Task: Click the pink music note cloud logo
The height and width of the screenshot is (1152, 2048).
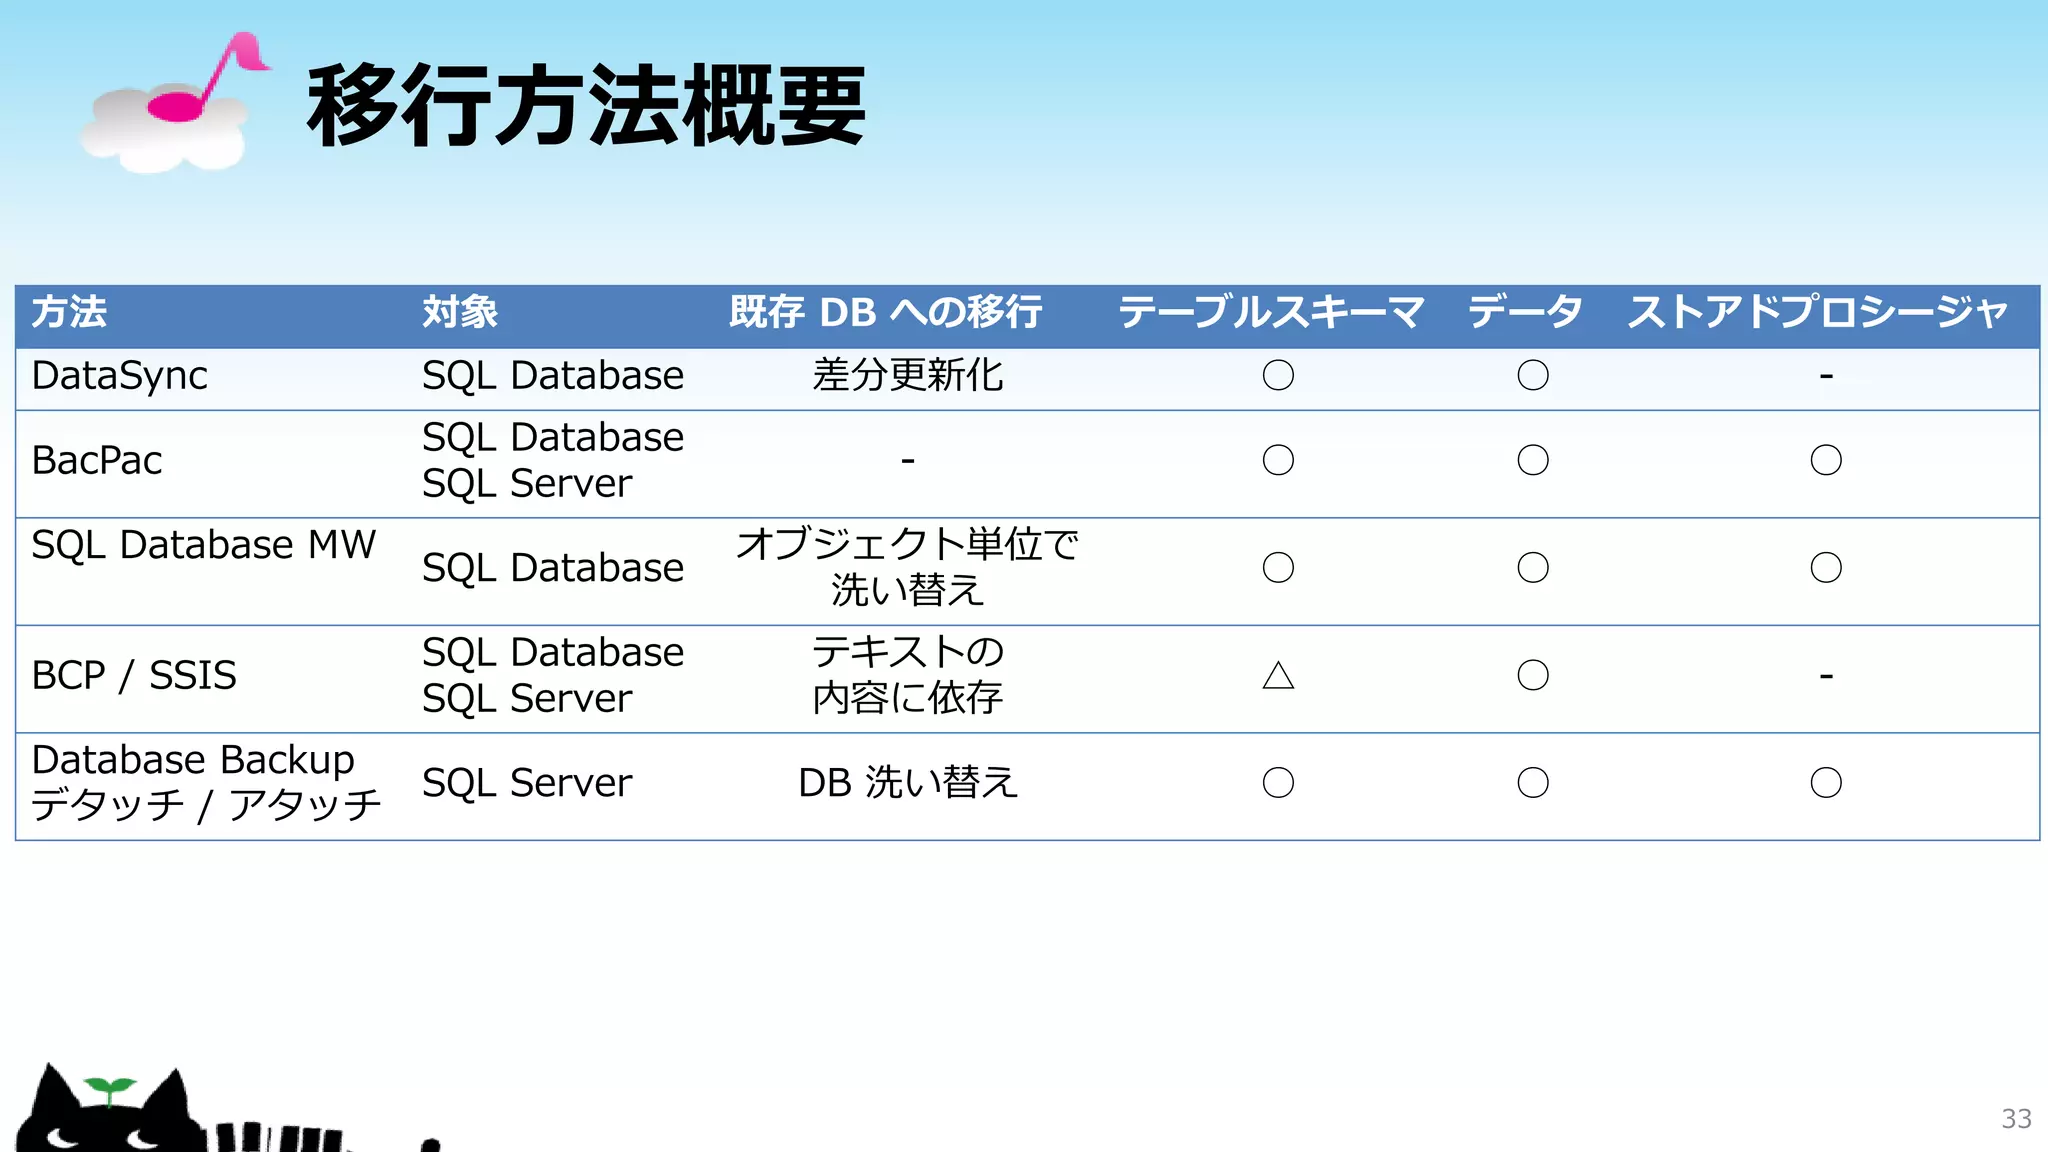Action: coord(175,103)
